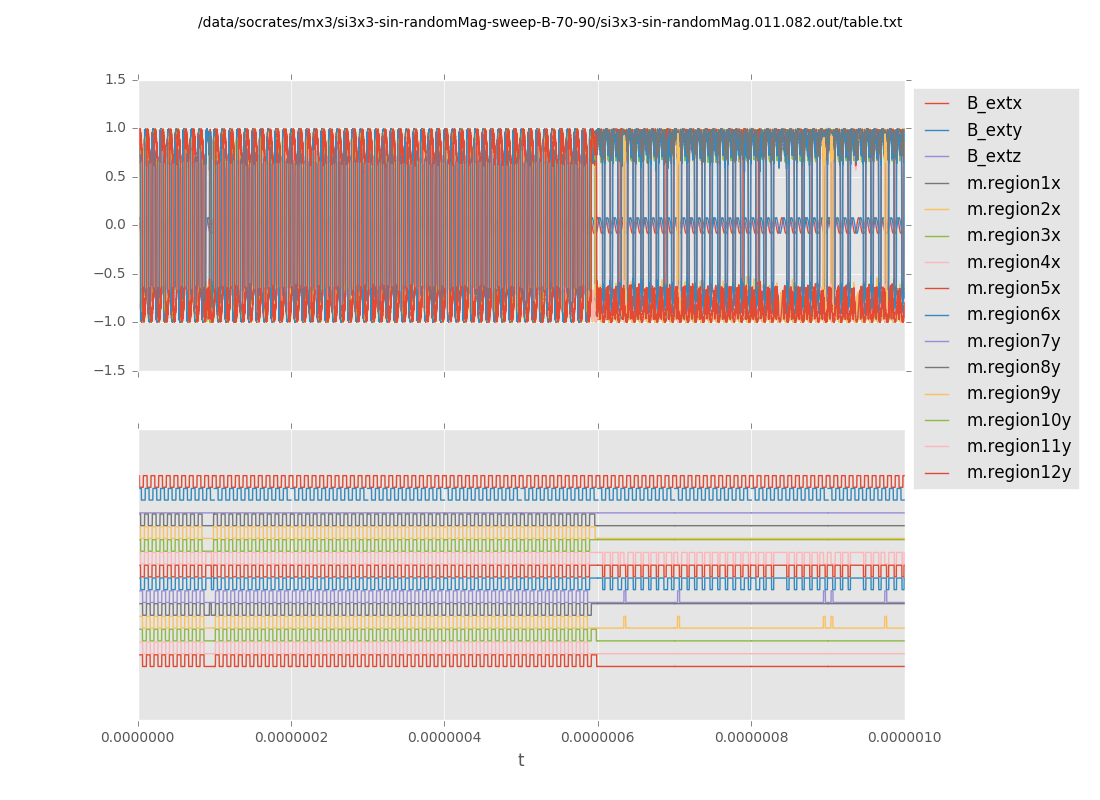Viewport: 1100px width, 800px height.
Task: Click the line swatch beside m.region10y
Action: coord(937,420)
